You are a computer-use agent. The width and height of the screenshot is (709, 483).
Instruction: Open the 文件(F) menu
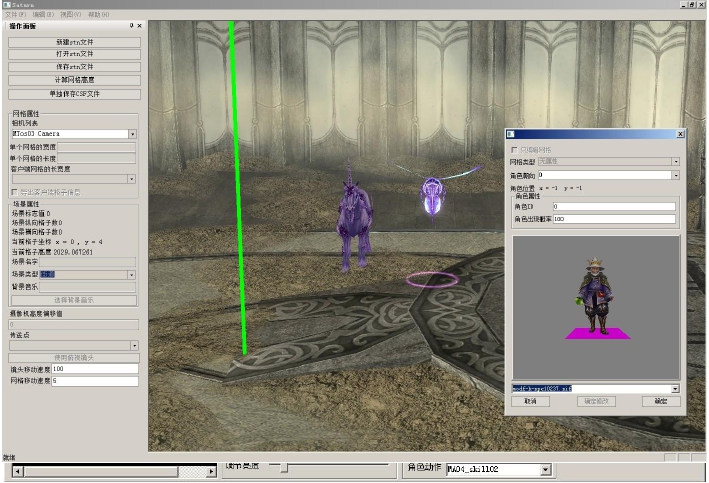15,14
